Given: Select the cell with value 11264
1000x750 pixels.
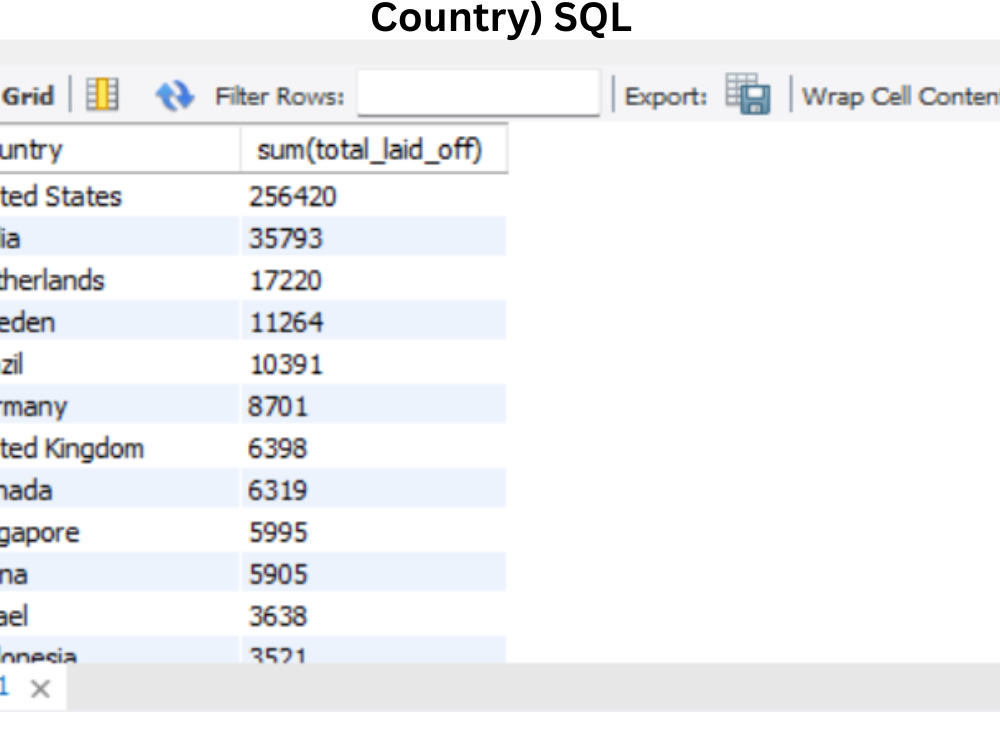Looking at the screenshot, I should [374, 321].
